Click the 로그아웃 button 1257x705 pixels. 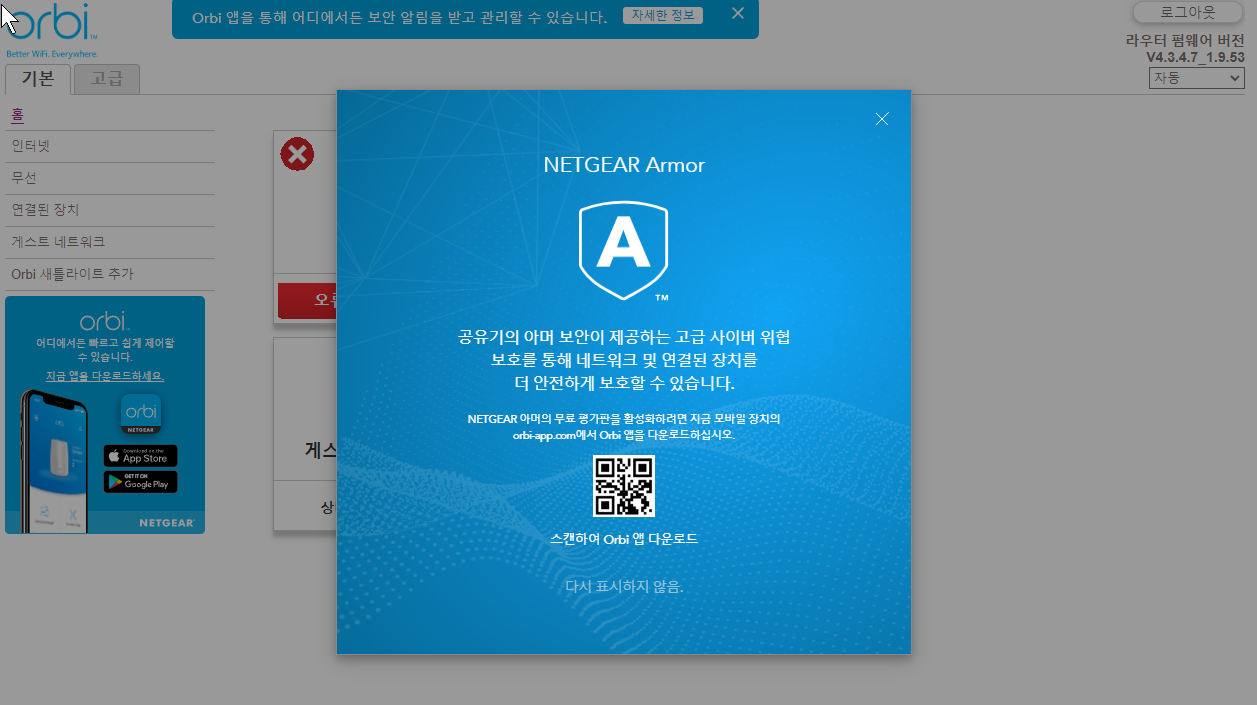1188,12
